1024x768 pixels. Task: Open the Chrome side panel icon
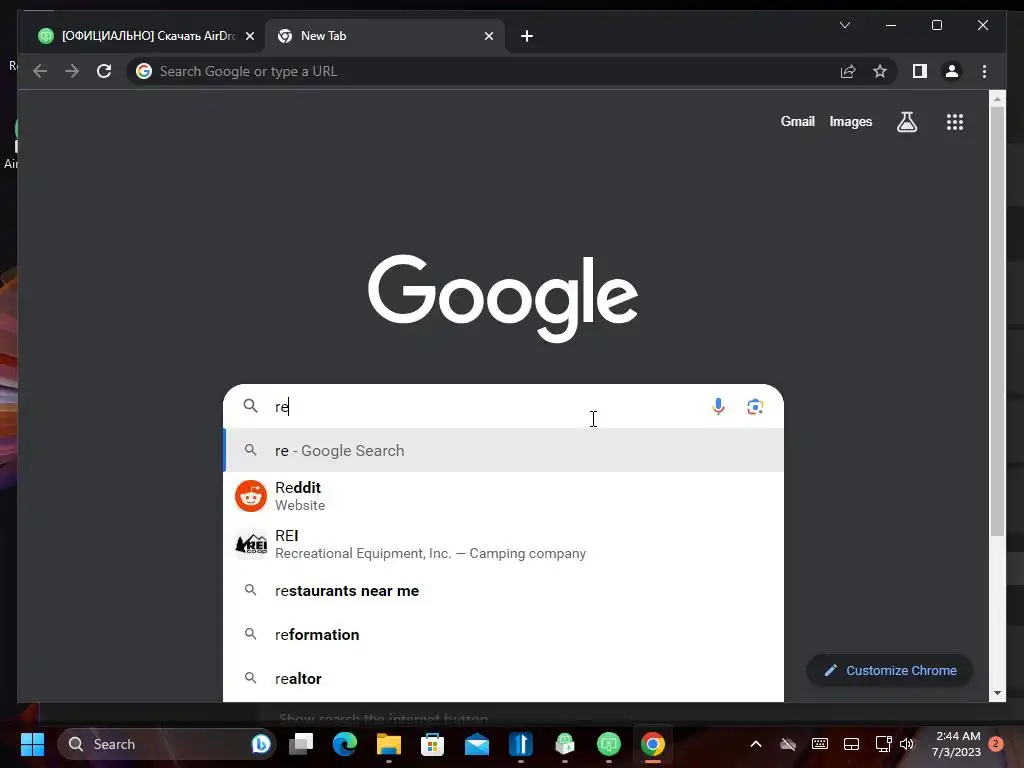point(920,71)
